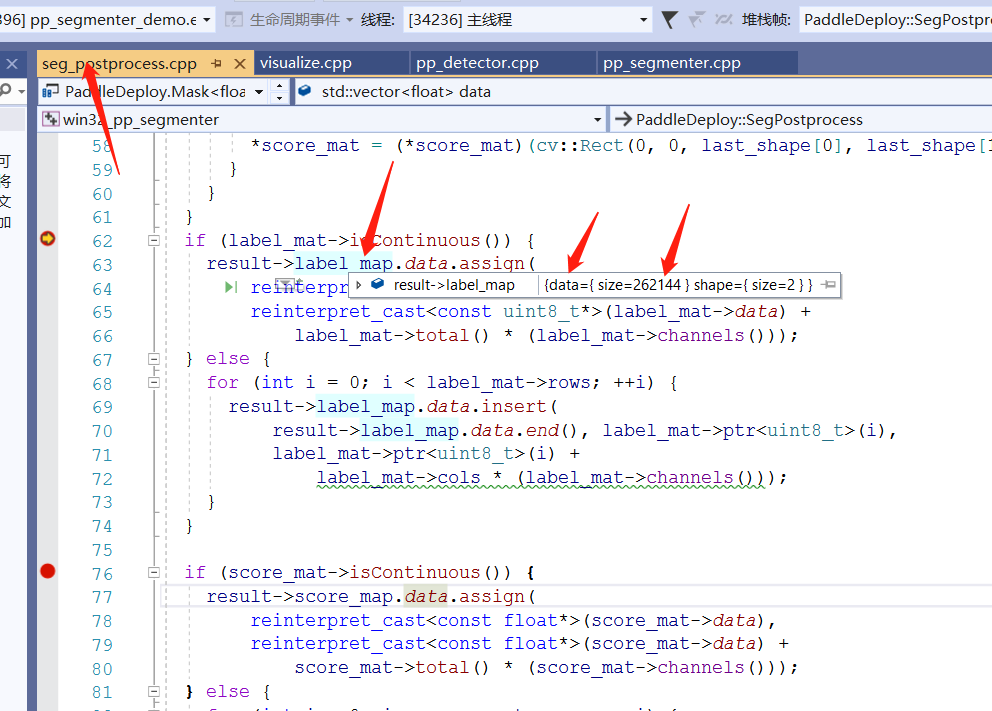Click the green run-to-cursor arrow at line 64
The width and height of the screenshot is (992, 711).
coord(231,287)
